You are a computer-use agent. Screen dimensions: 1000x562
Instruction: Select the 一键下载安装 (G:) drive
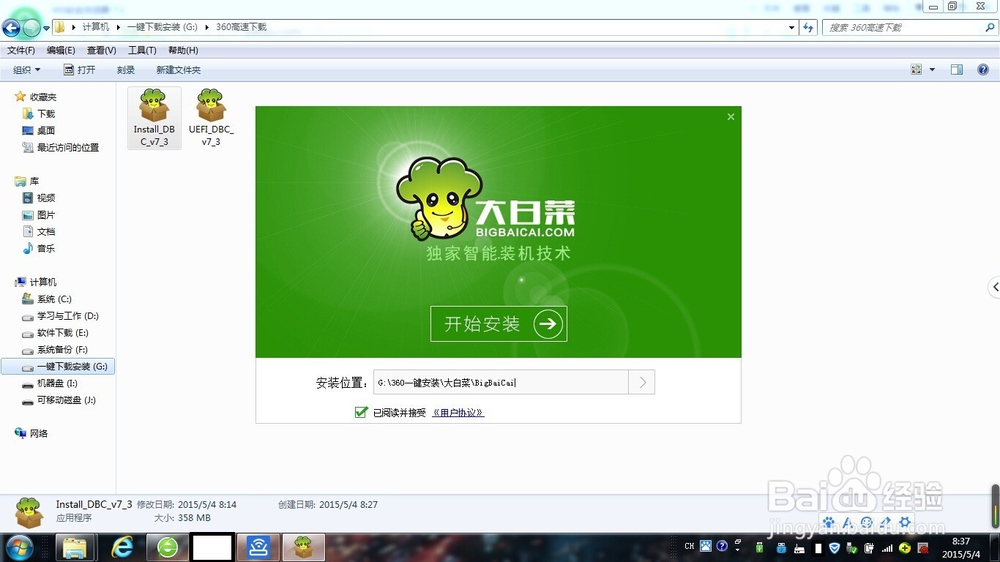pyautogui.click(x=58, y=366)
